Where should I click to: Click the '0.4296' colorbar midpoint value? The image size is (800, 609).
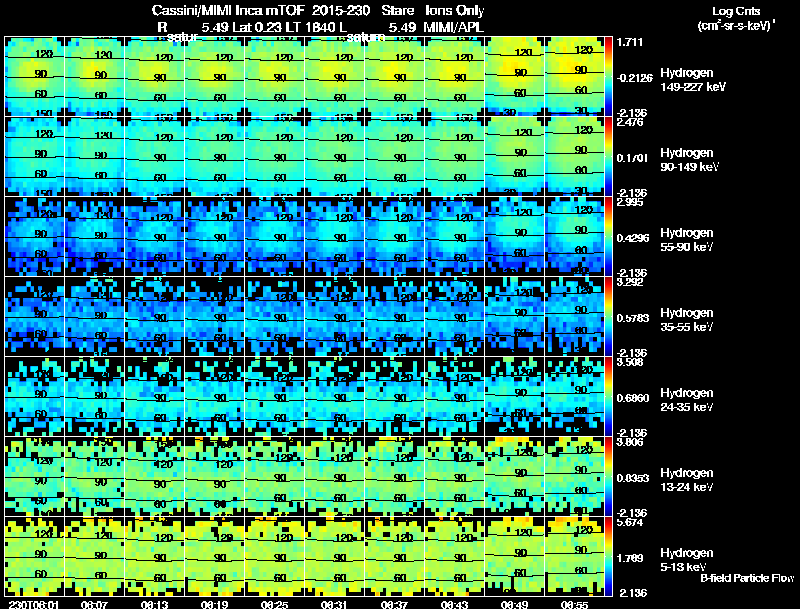tap(633, 238)
